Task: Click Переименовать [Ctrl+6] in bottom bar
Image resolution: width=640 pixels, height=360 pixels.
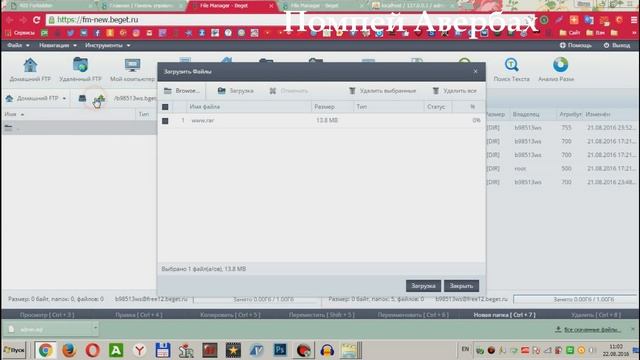Action: click(x=413, y=315)
